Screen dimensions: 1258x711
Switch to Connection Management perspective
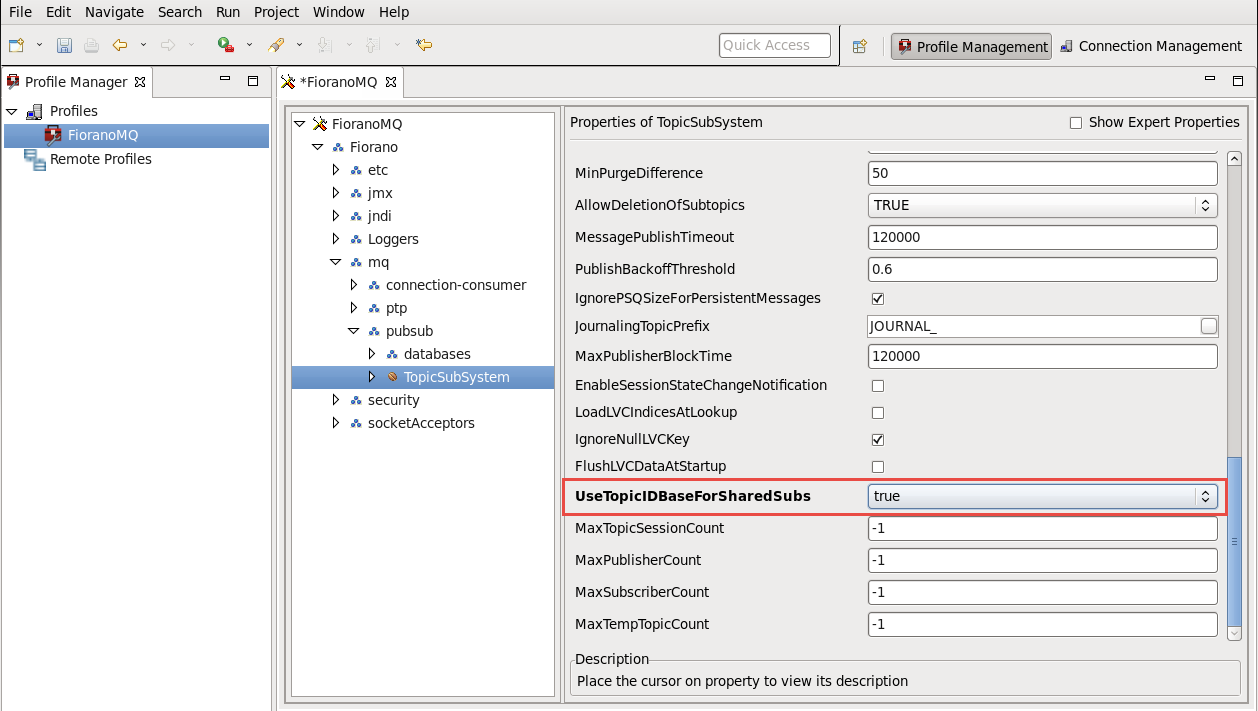(1151, 46)
